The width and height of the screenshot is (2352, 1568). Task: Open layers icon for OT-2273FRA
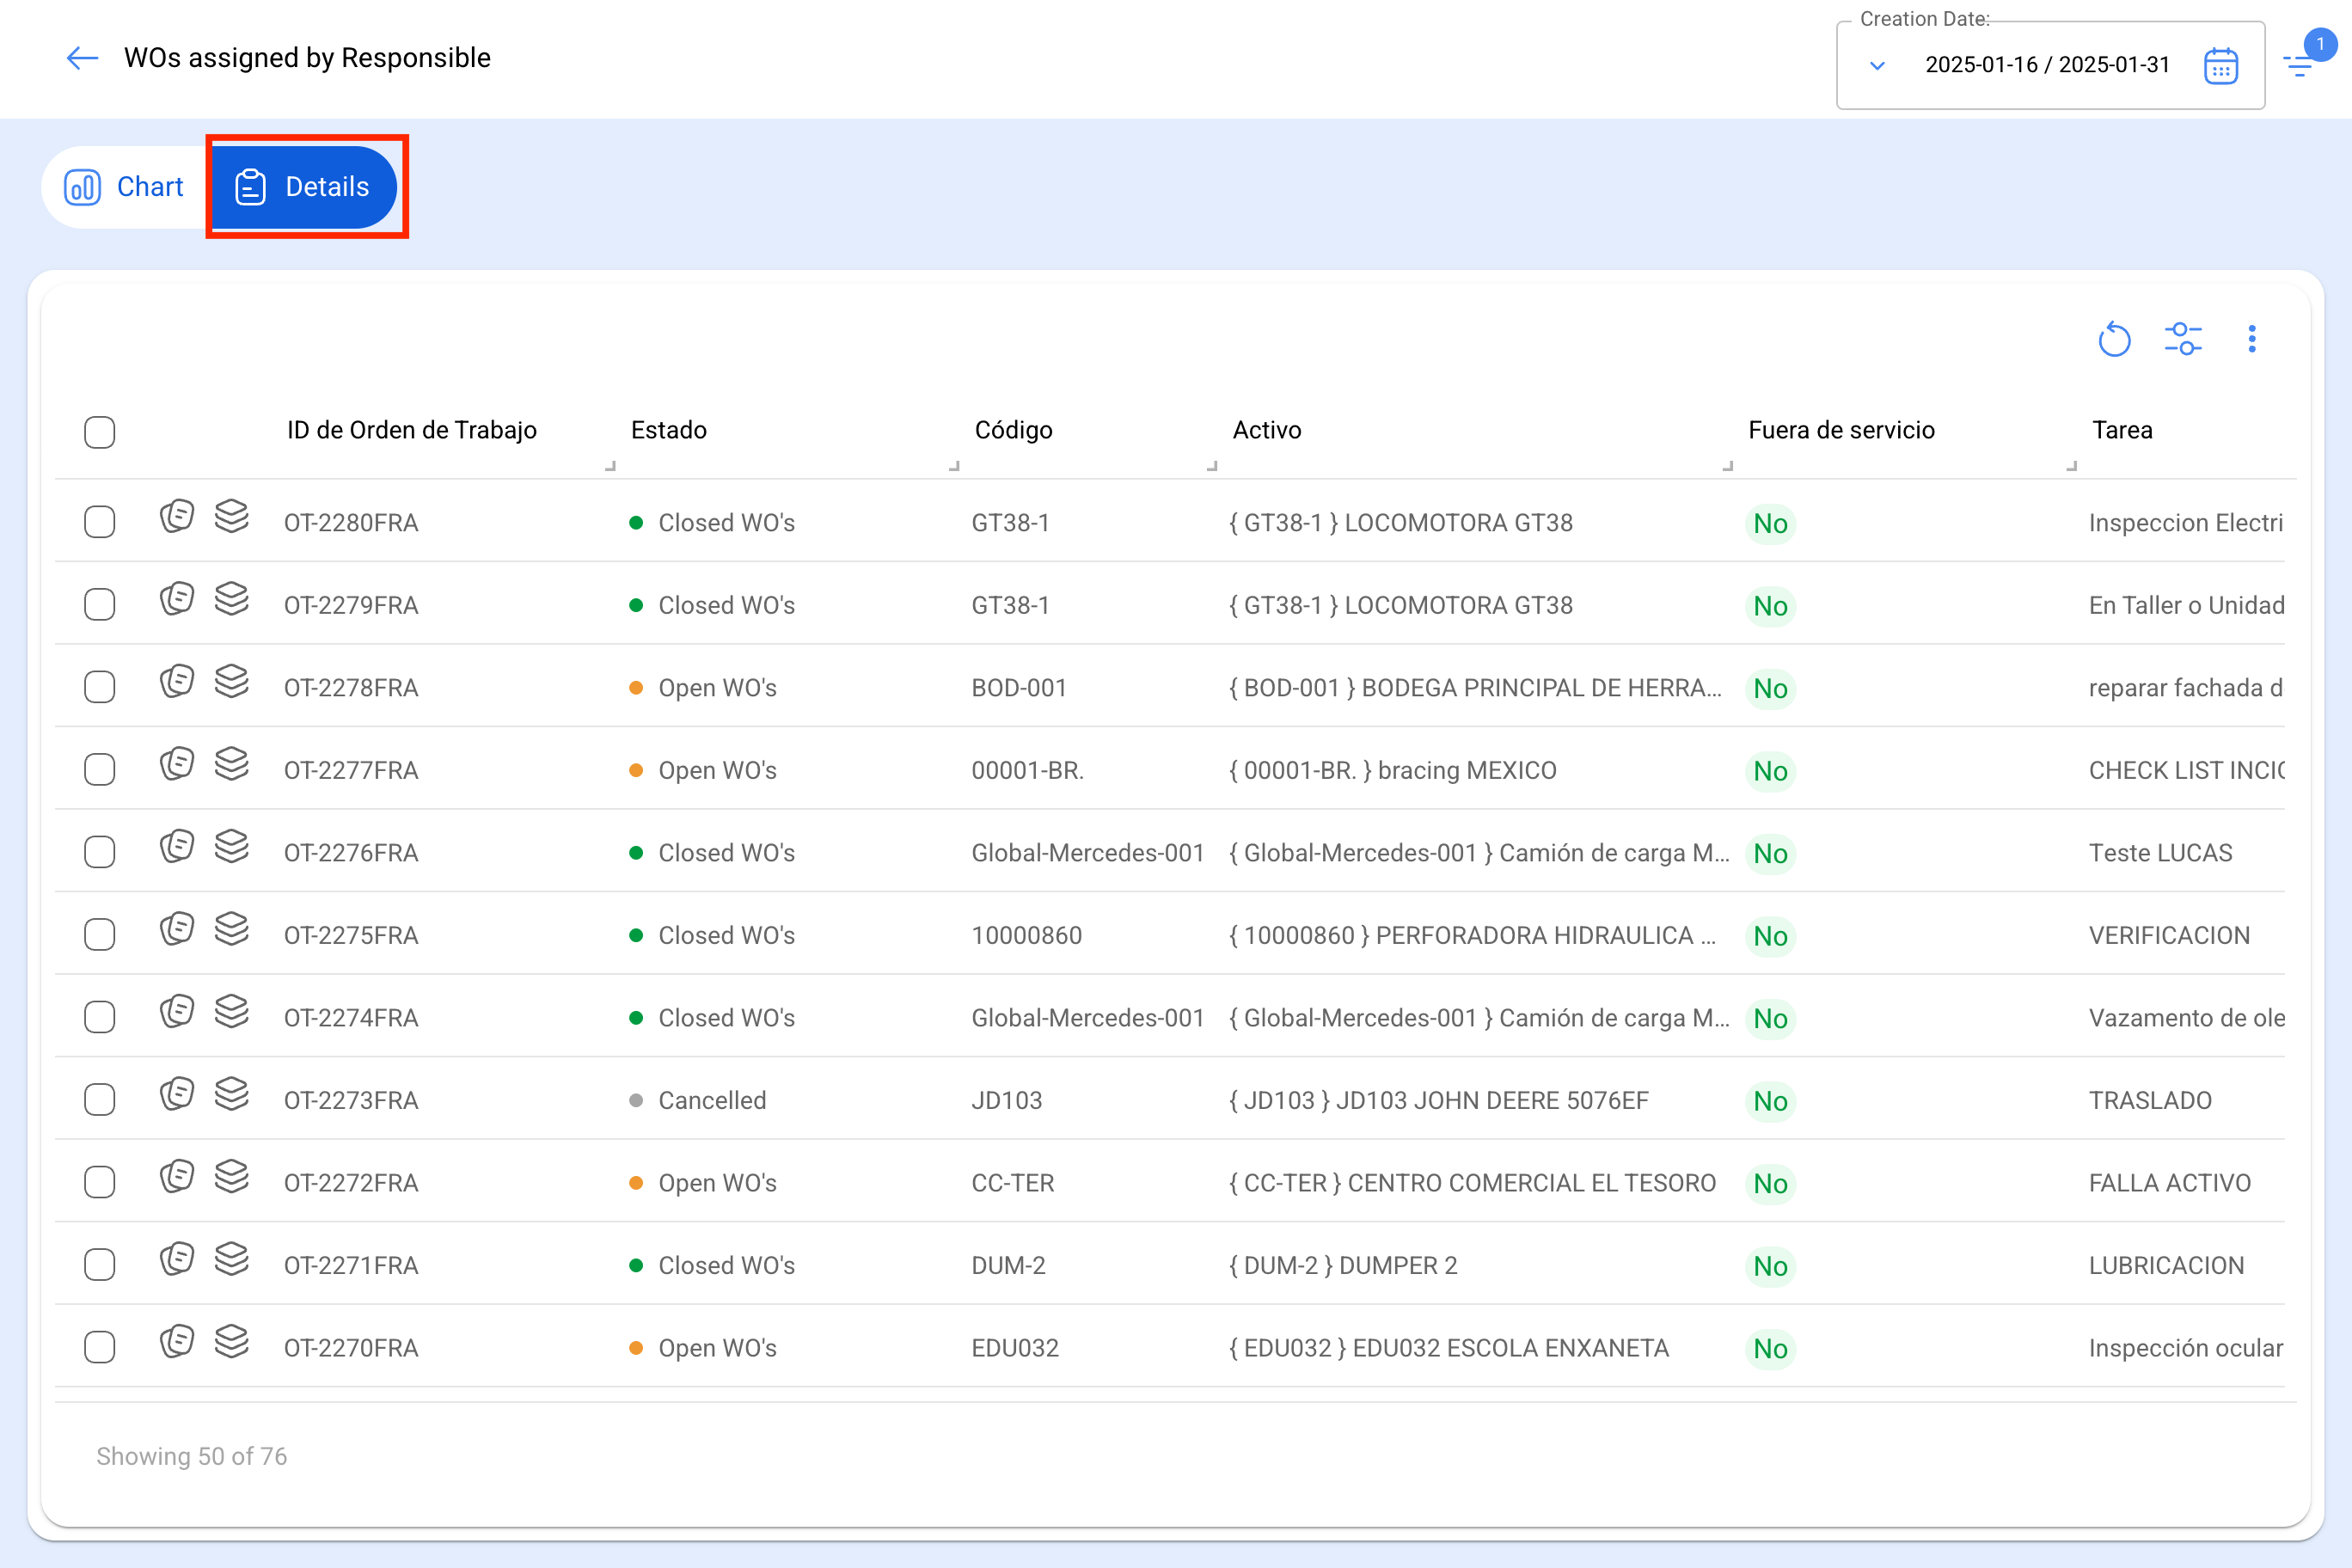pyautogui.click(x=232, y=1094)
